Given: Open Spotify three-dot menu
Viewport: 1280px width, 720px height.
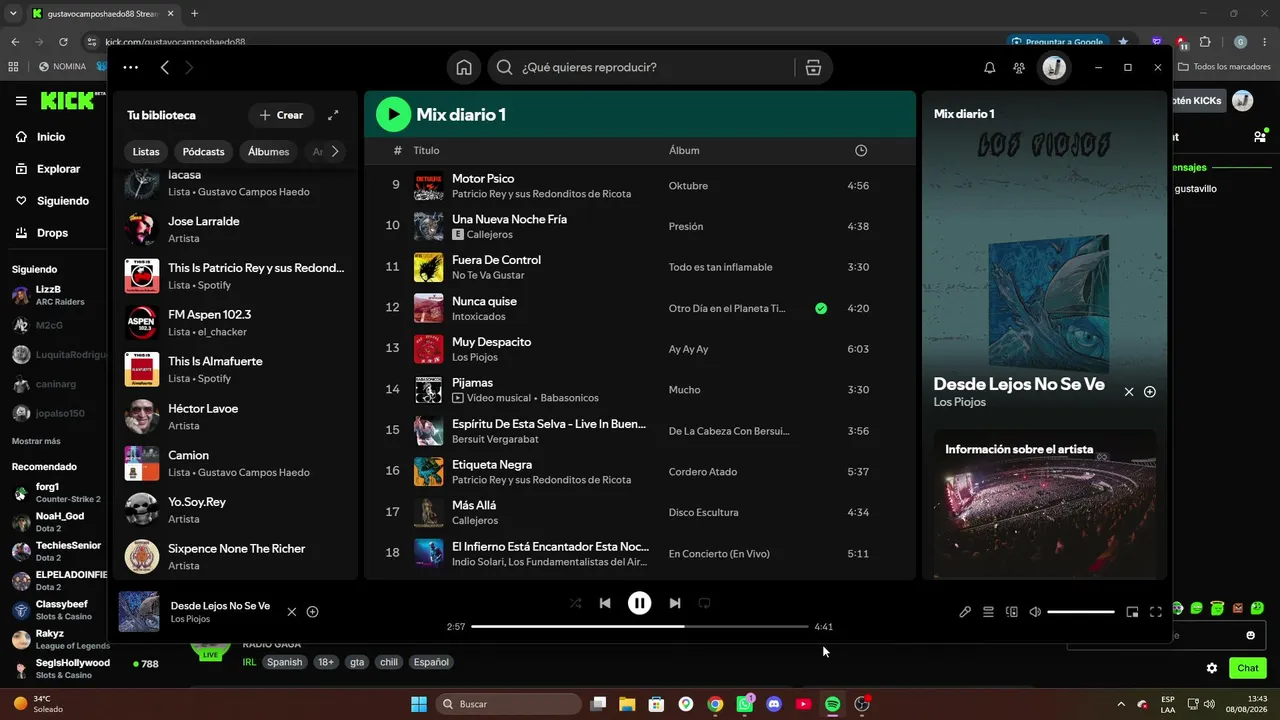Looking at the screenshot, I should (131, 67).
